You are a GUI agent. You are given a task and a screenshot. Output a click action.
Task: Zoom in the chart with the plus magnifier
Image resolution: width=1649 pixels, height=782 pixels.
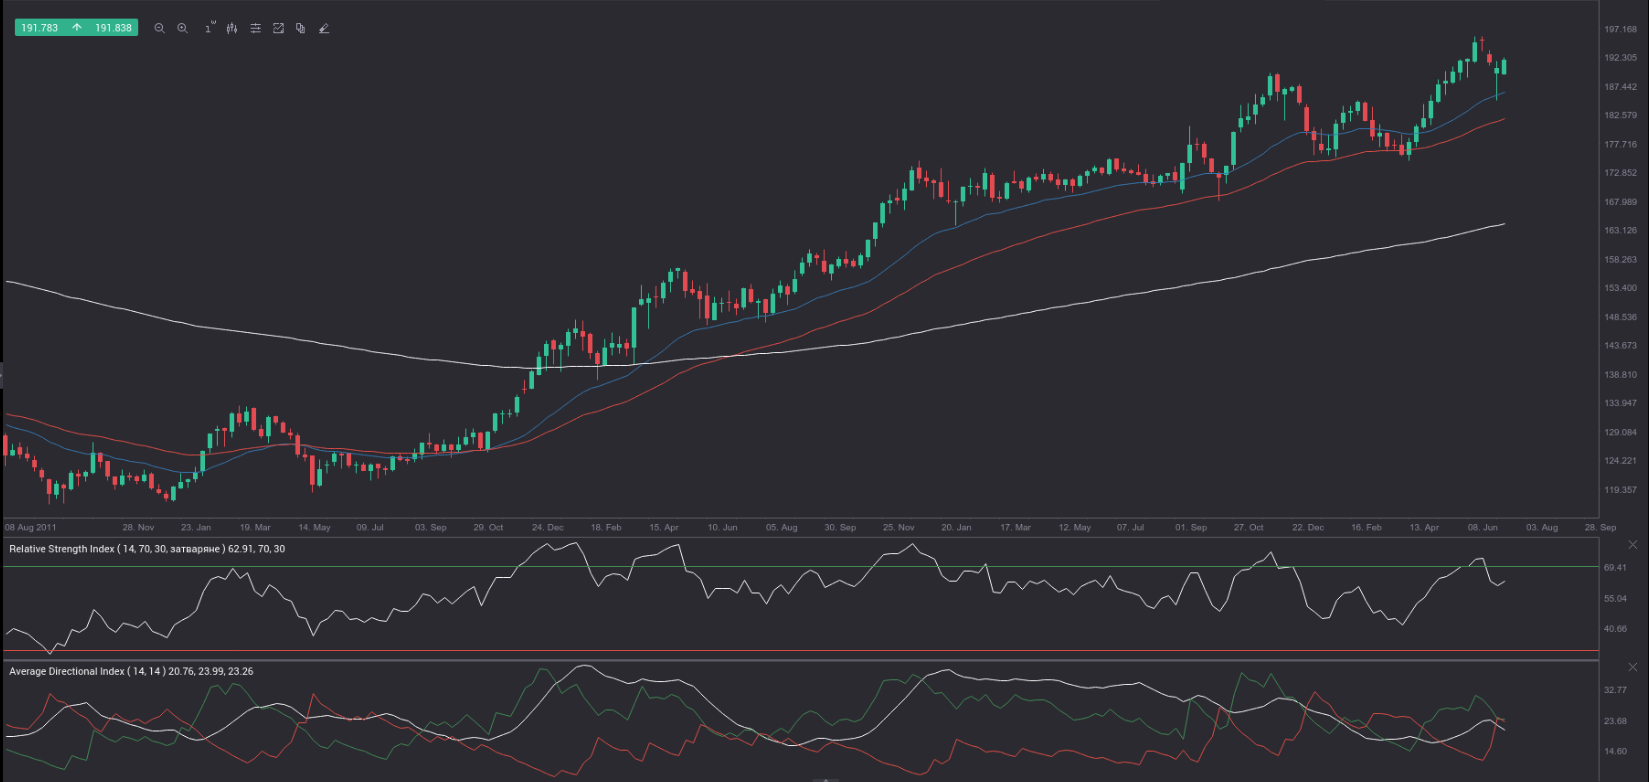tap(182, 28)
